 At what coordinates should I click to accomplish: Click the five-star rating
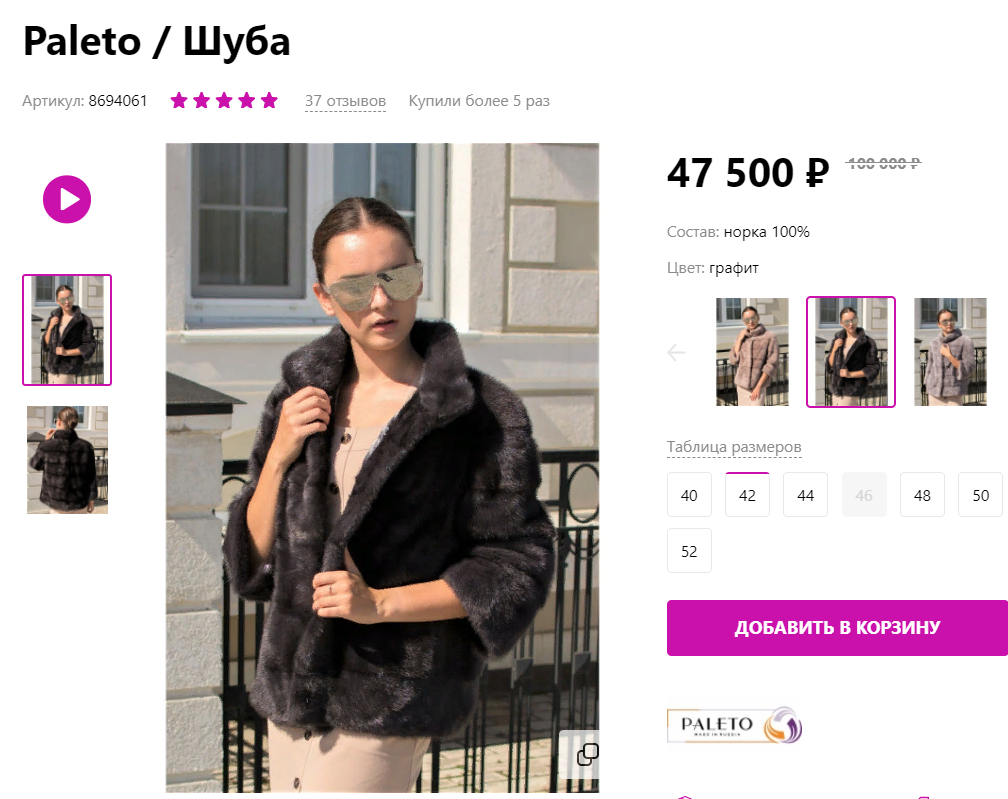tap(224, 100)
